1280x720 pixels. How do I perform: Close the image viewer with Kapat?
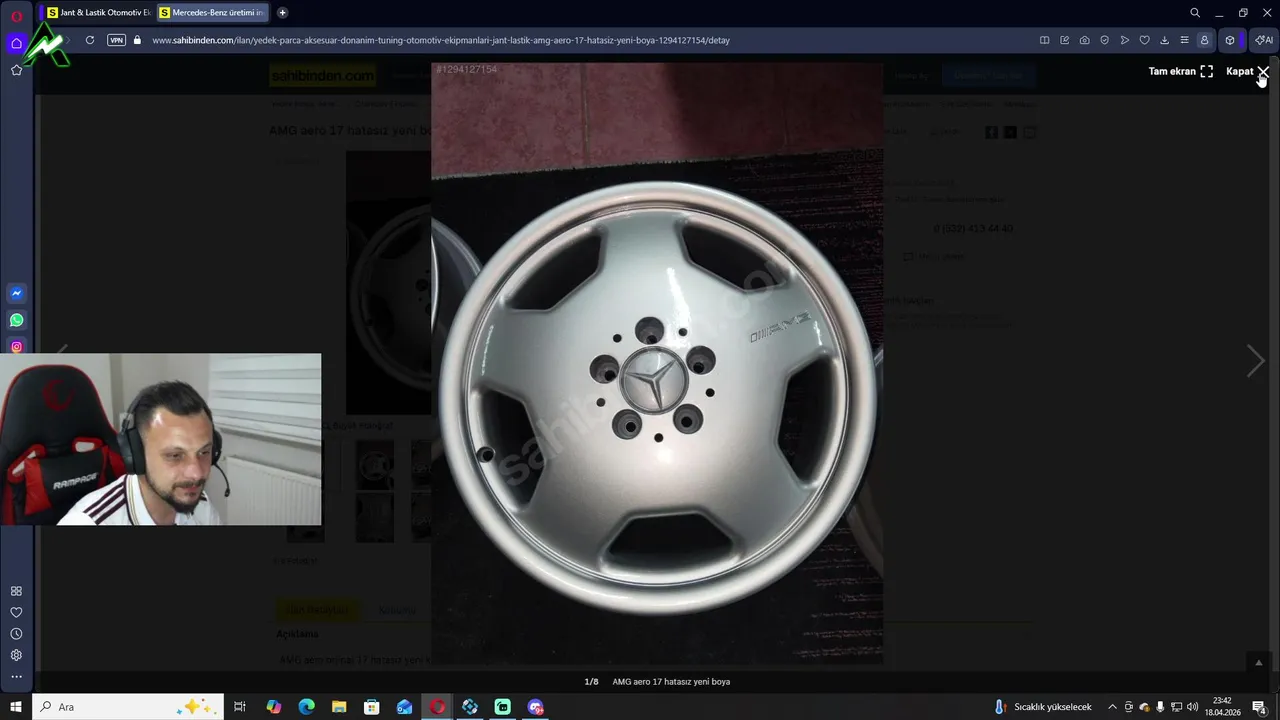[x=1247, y=71]
